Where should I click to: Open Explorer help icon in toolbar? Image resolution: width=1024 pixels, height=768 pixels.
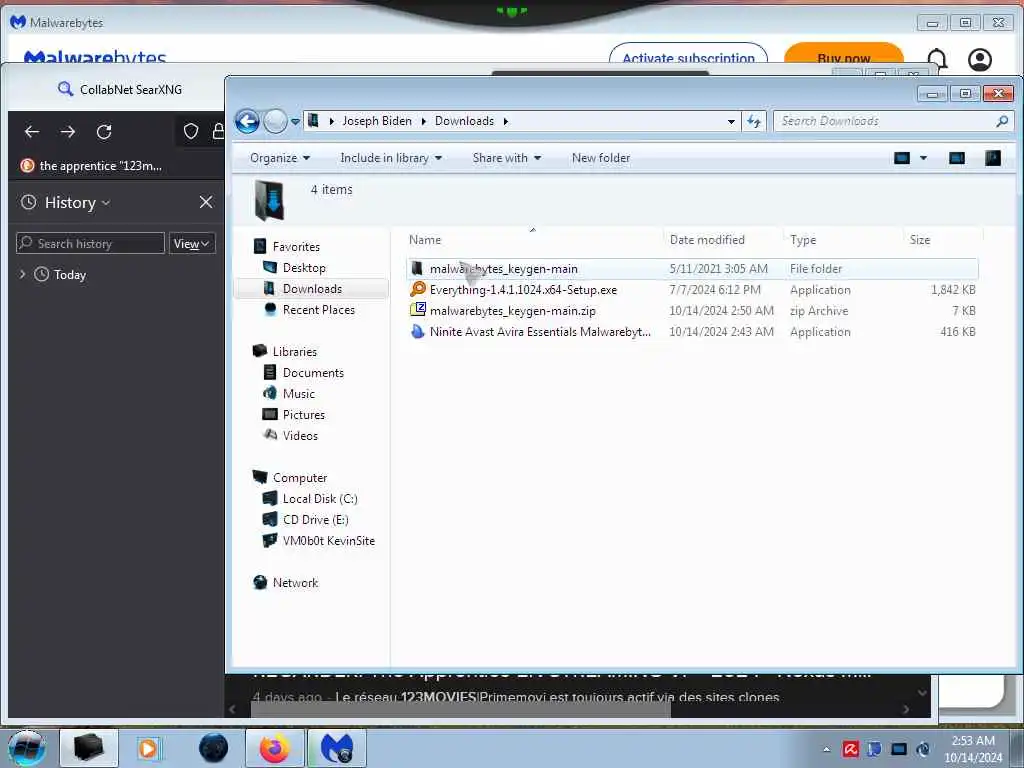coord(993,158)
